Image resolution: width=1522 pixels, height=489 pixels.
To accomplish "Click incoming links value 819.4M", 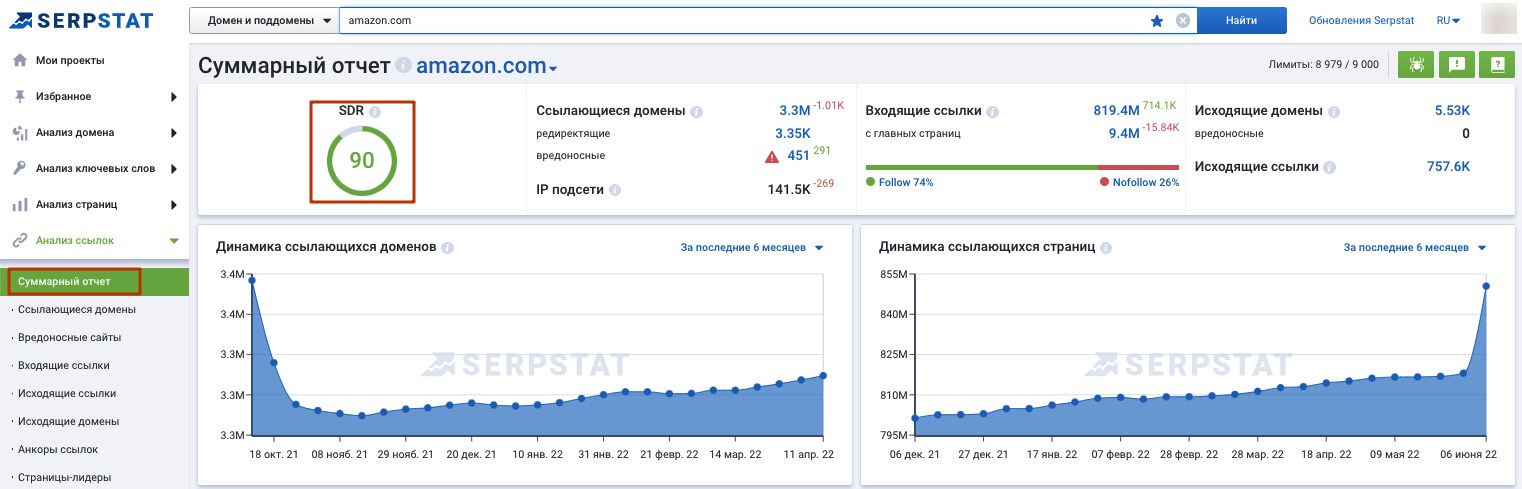I will 1116,111.
